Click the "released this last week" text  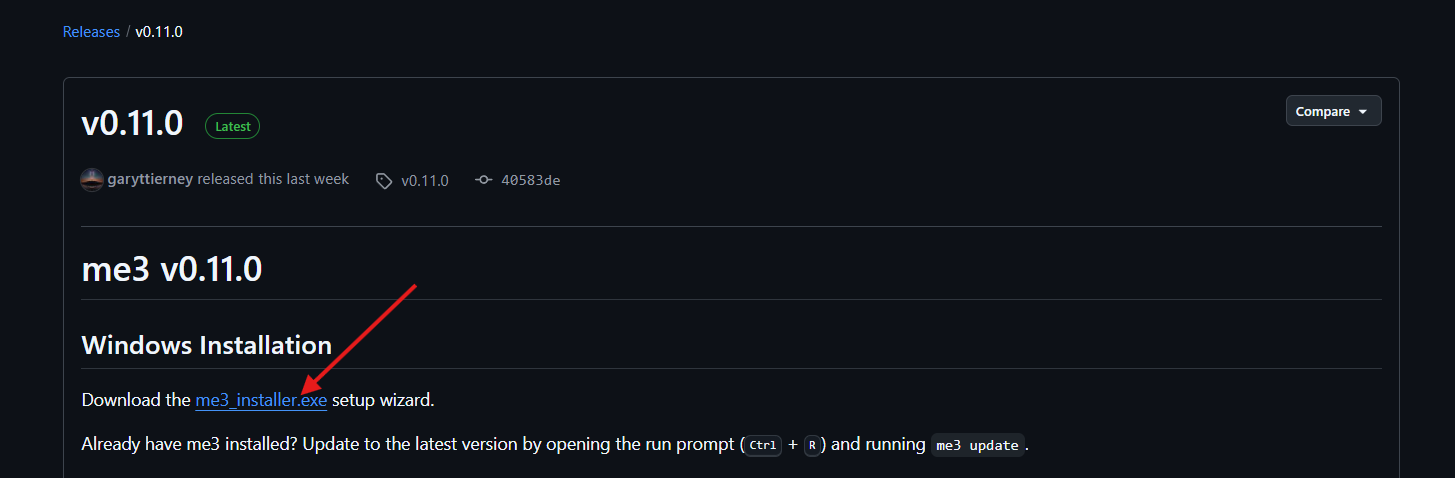(273, 179)
